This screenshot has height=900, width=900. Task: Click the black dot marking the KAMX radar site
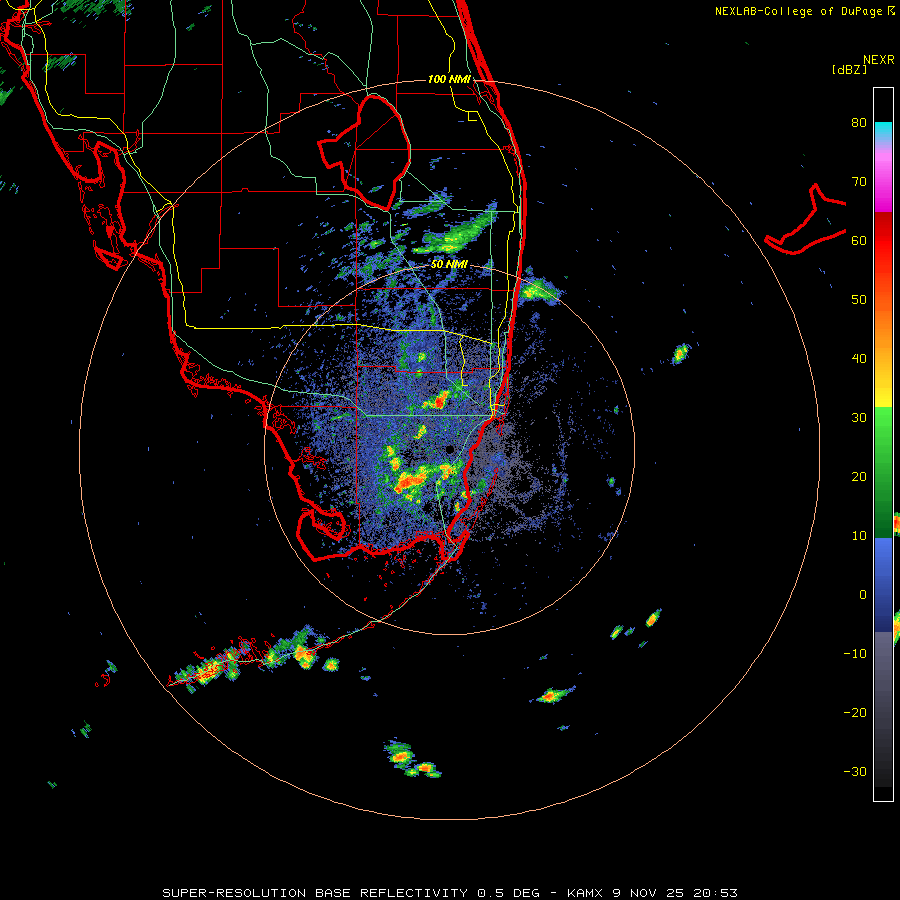click(x=450, y=449)
